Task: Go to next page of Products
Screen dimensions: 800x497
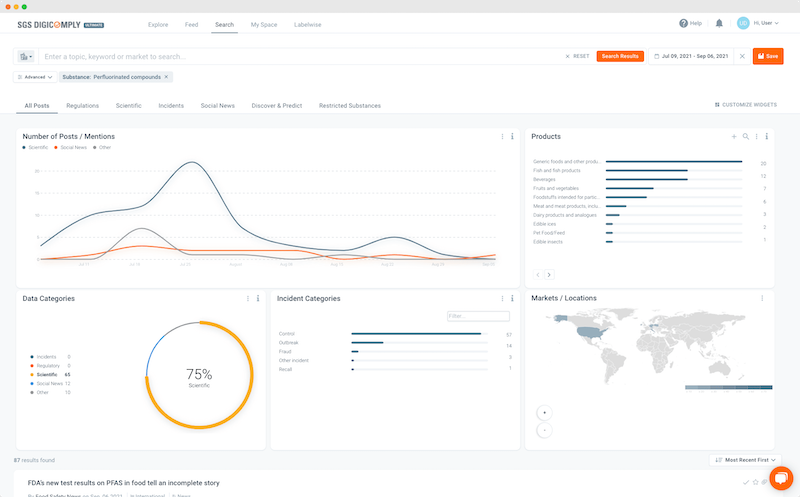Action: point(549,275)
